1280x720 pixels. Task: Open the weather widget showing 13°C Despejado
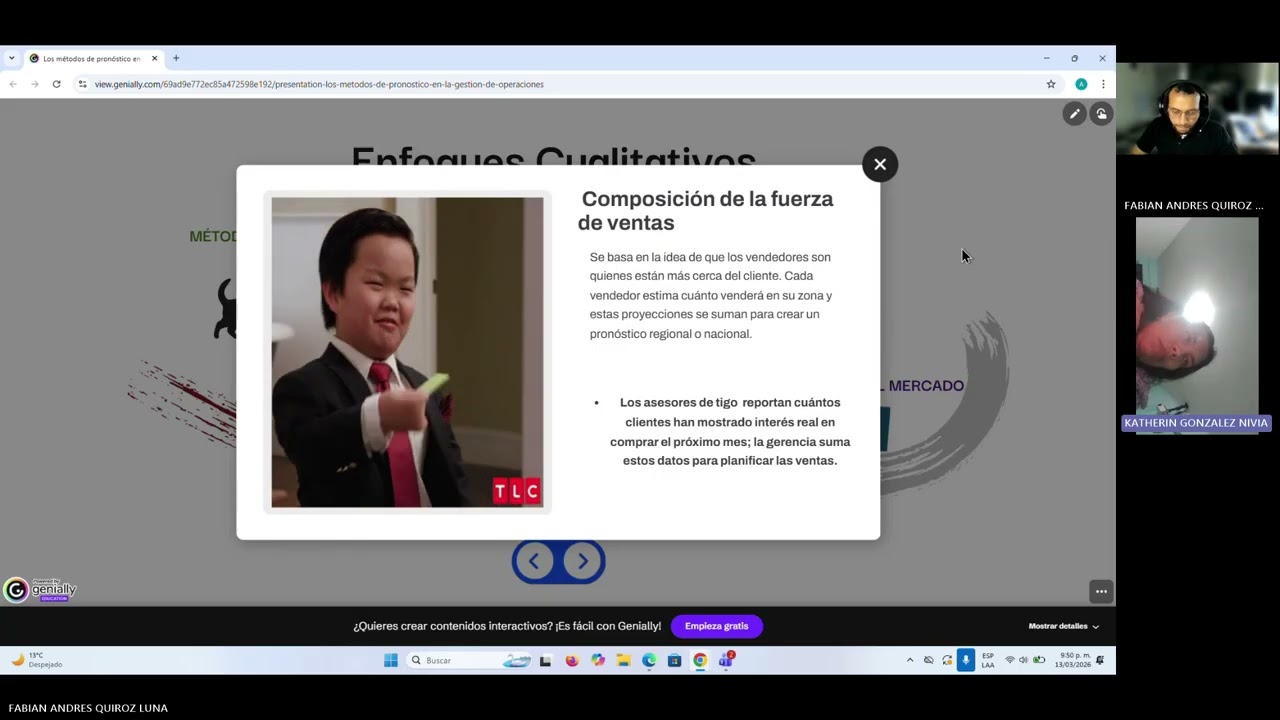pos(37,660)
